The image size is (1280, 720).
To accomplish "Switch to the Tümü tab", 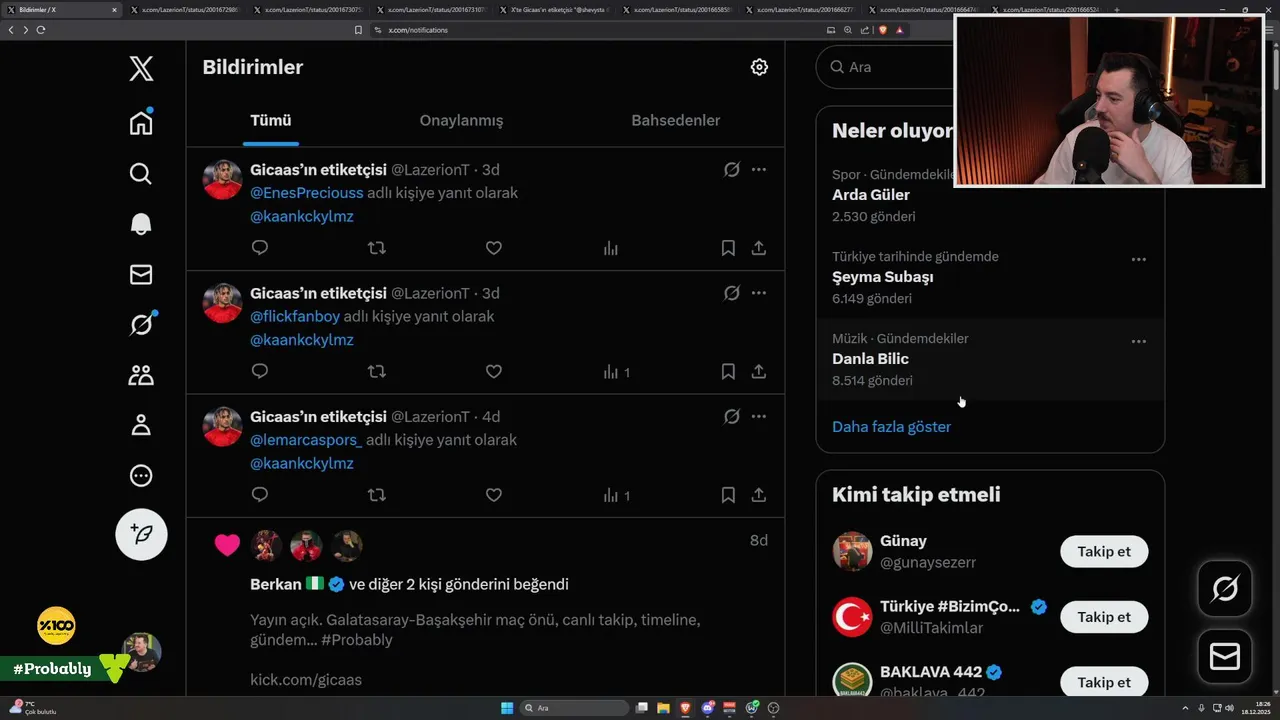I will pos(271,121).
